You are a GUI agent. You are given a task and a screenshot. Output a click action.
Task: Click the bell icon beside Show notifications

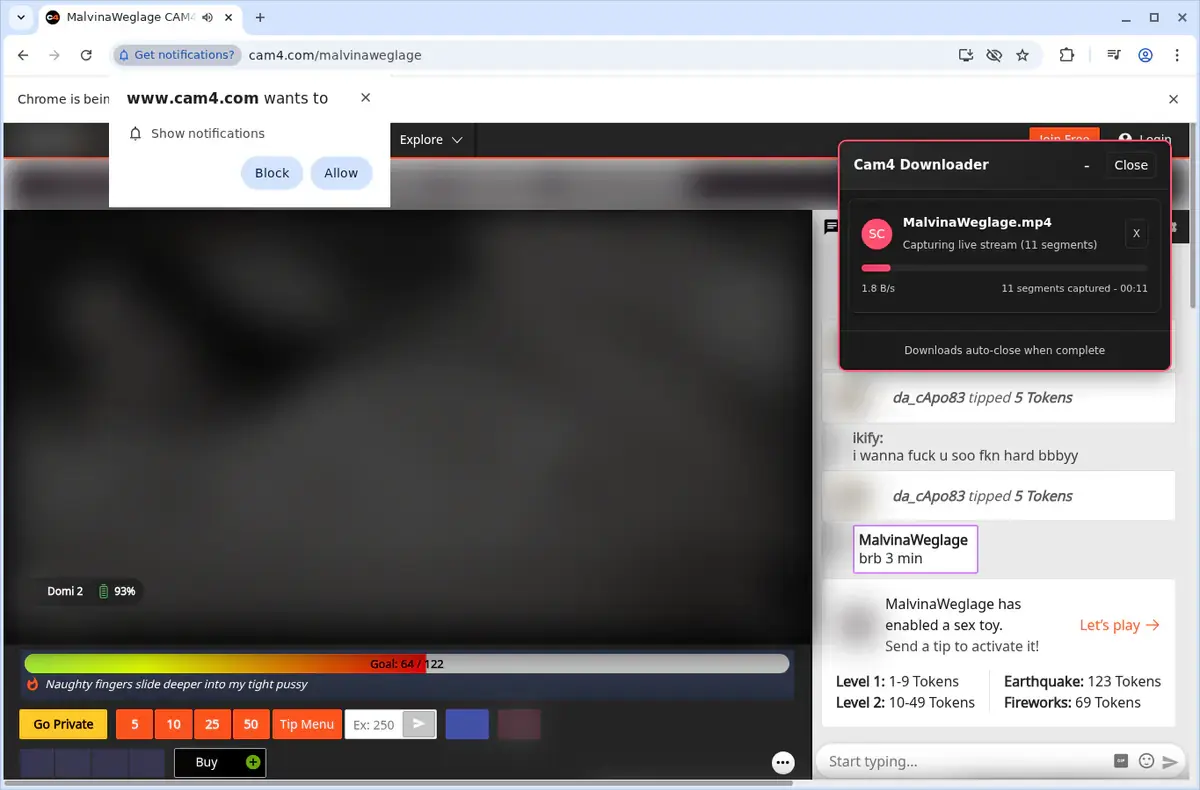click(x=136, y=133)
